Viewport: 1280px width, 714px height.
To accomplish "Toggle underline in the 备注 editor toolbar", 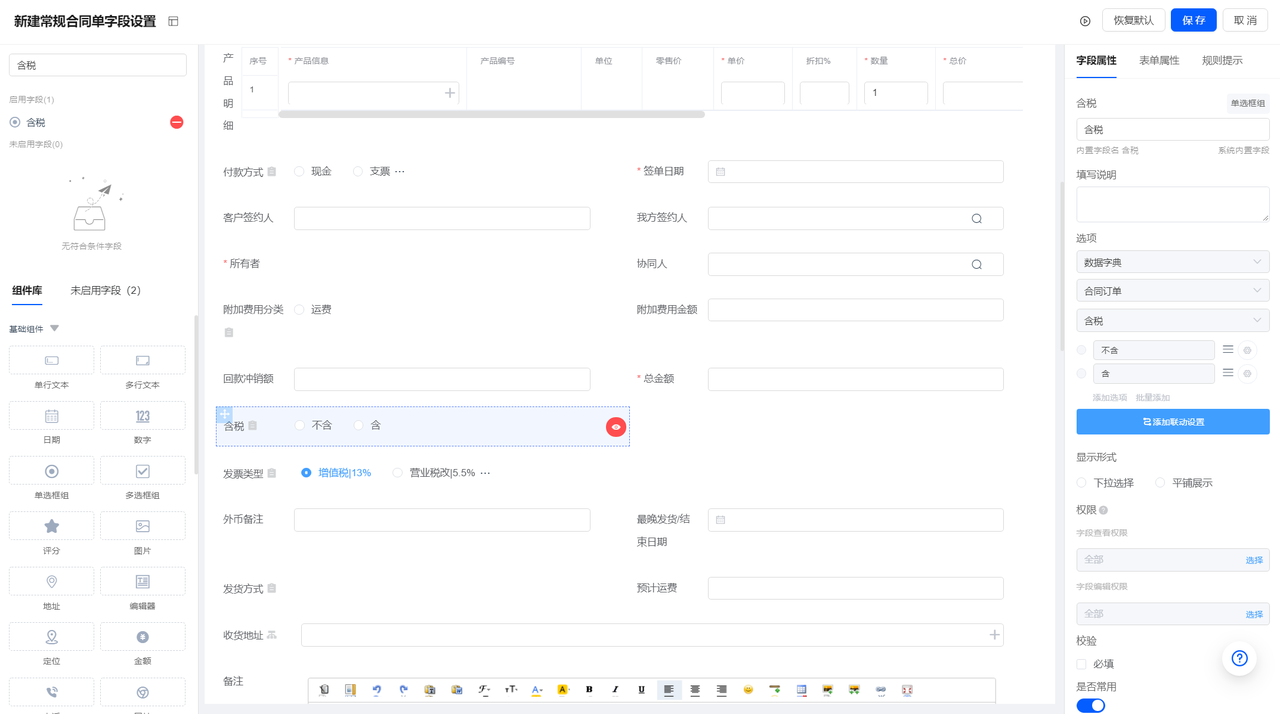I will tap(642, 690).
